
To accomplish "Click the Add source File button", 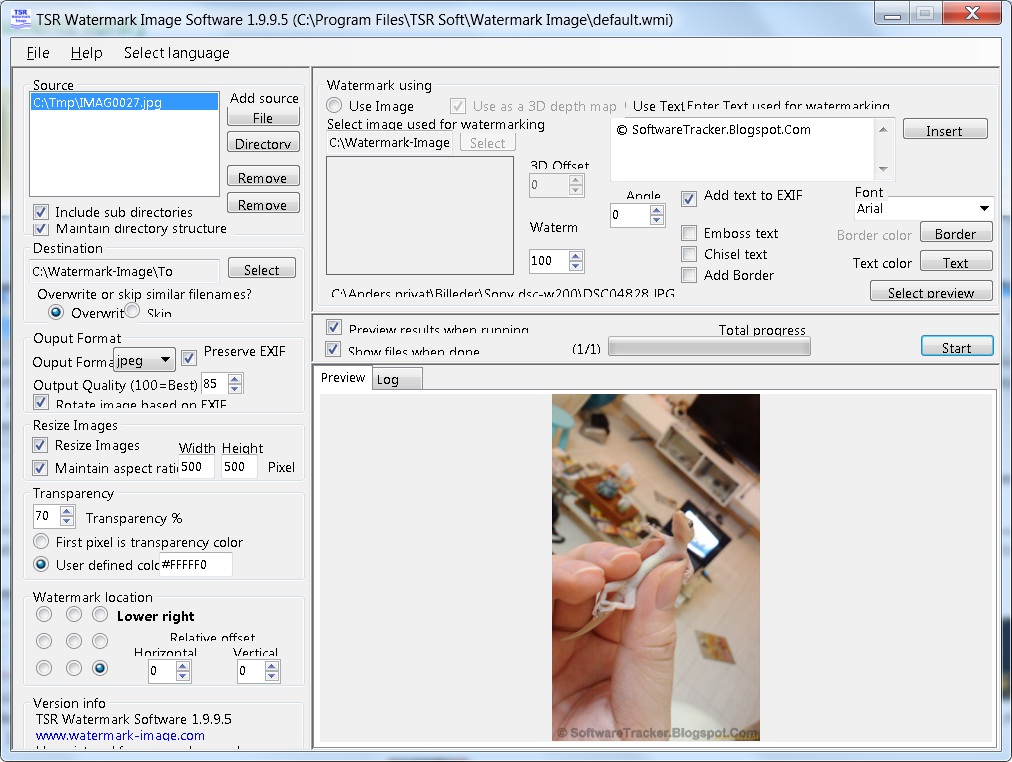I will point(263,117).
